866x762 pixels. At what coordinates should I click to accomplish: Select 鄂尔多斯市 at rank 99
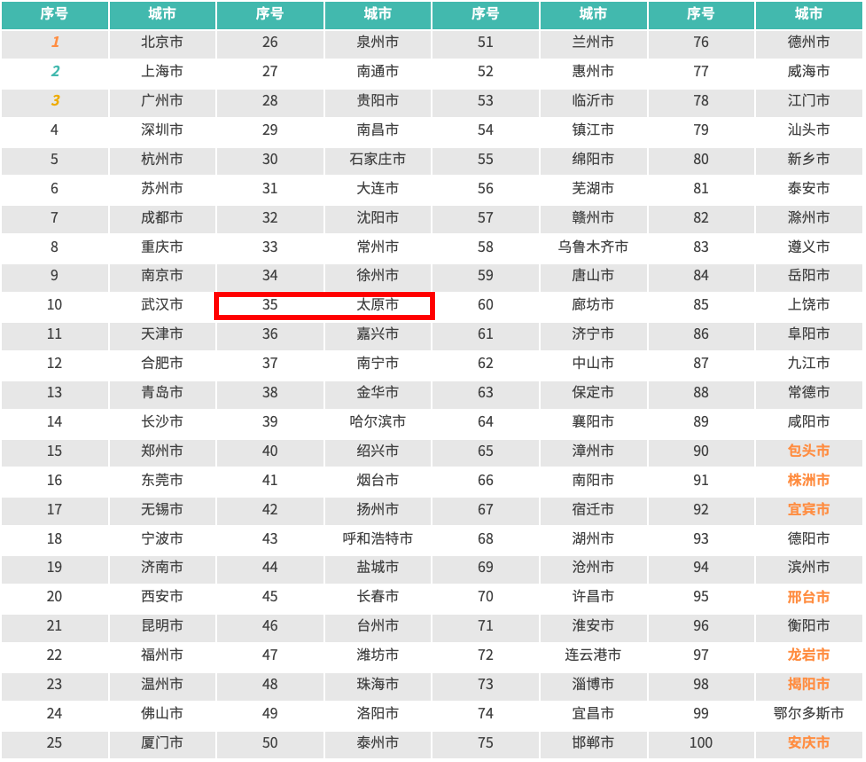808,714
